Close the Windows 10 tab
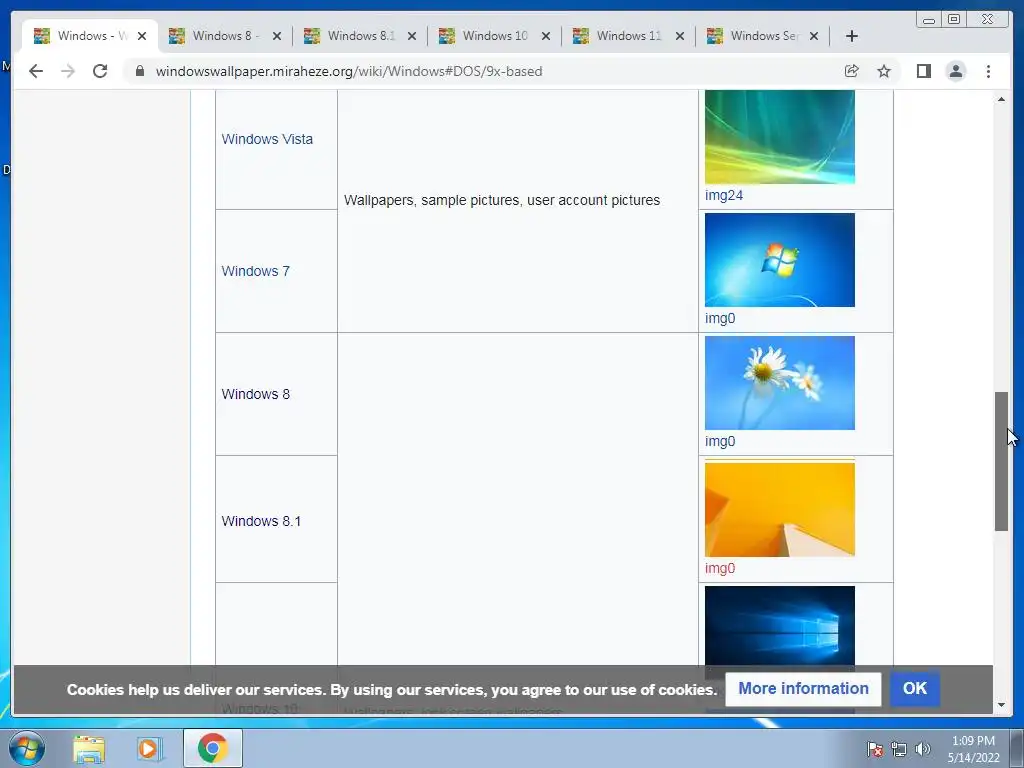The height and width of the screenshot is (768, 1024). [546, 36]
